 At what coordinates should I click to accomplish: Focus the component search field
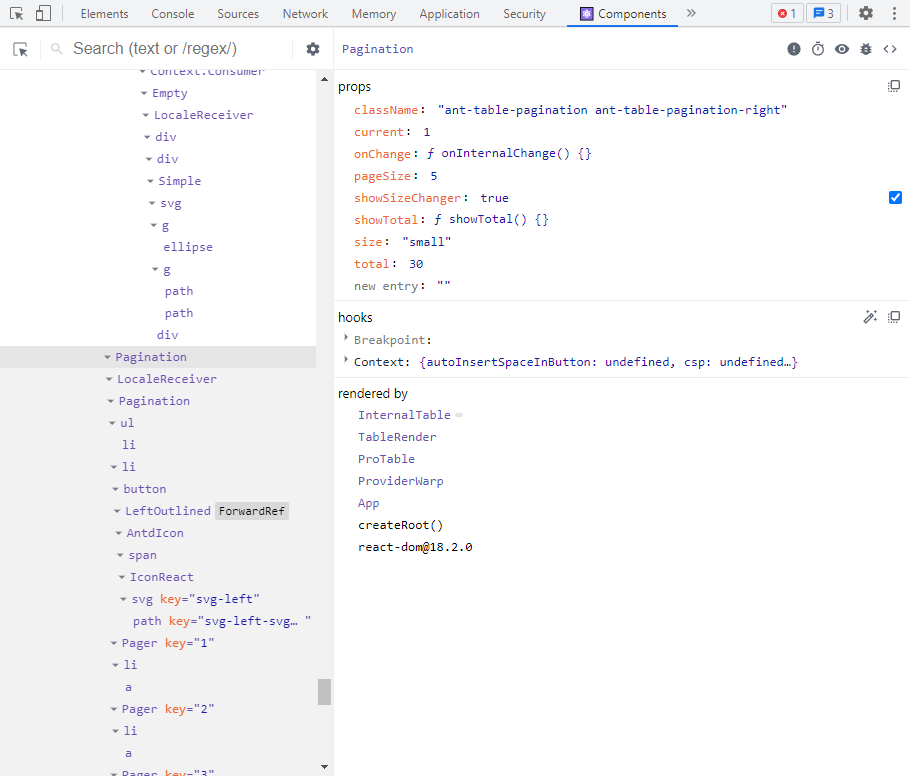click(179, 49)
